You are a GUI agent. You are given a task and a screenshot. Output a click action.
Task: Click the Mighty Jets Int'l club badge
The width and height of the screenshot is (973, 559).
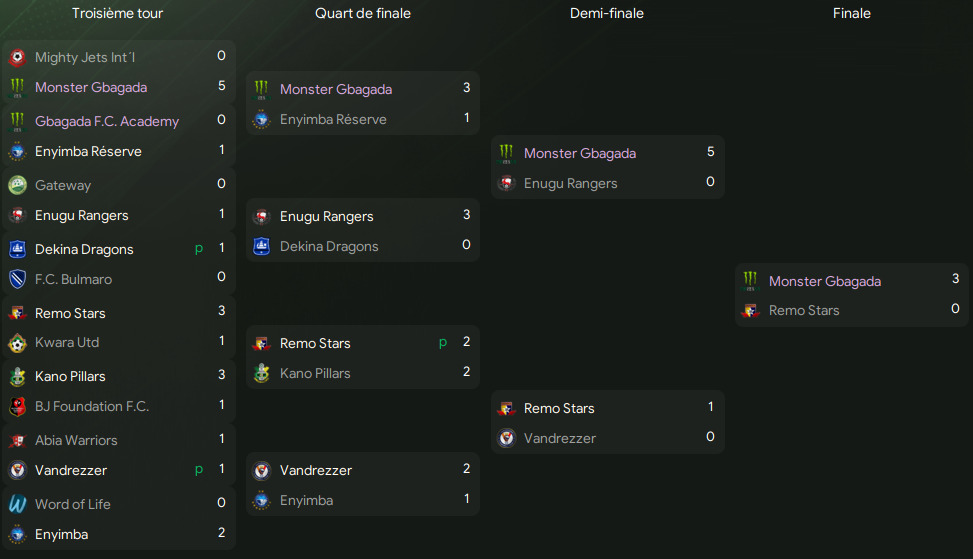pyautogui.click(x=17, y=58)
